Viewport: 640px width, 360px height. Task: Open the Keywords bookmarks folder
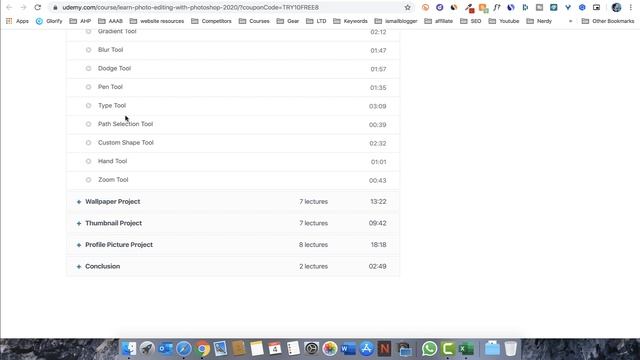(350, 21)
